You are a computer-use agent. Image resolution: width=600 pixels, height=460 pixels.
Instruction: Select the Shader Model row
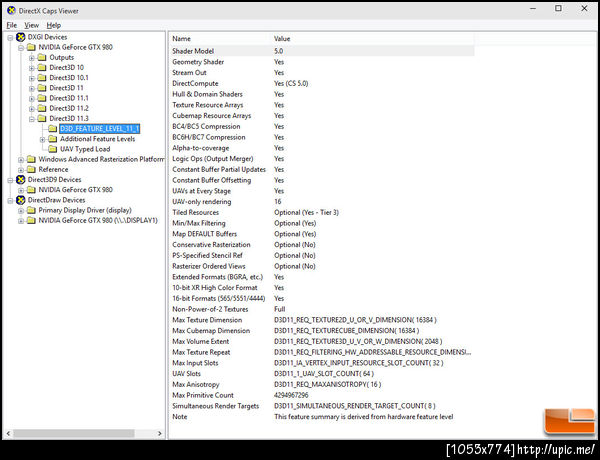[x=322, y=51]
